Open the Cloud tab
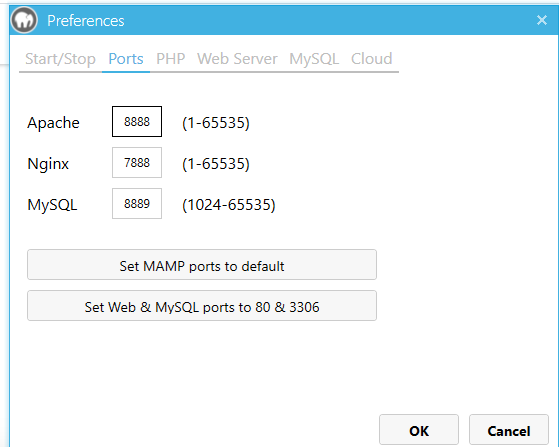Image resolution: width=559 pixels, height=447 pixels. [371, 59]
